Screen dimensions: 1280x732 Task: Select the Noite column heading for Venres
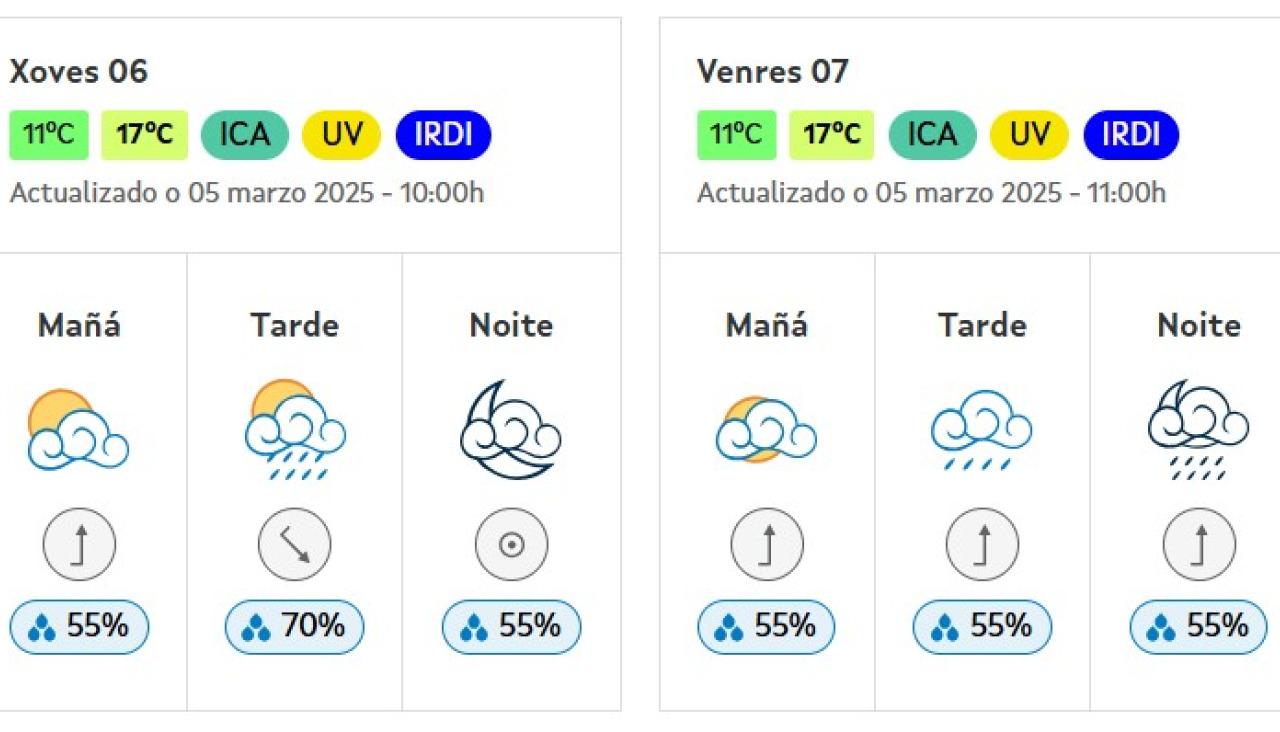tap(1199, 324)
